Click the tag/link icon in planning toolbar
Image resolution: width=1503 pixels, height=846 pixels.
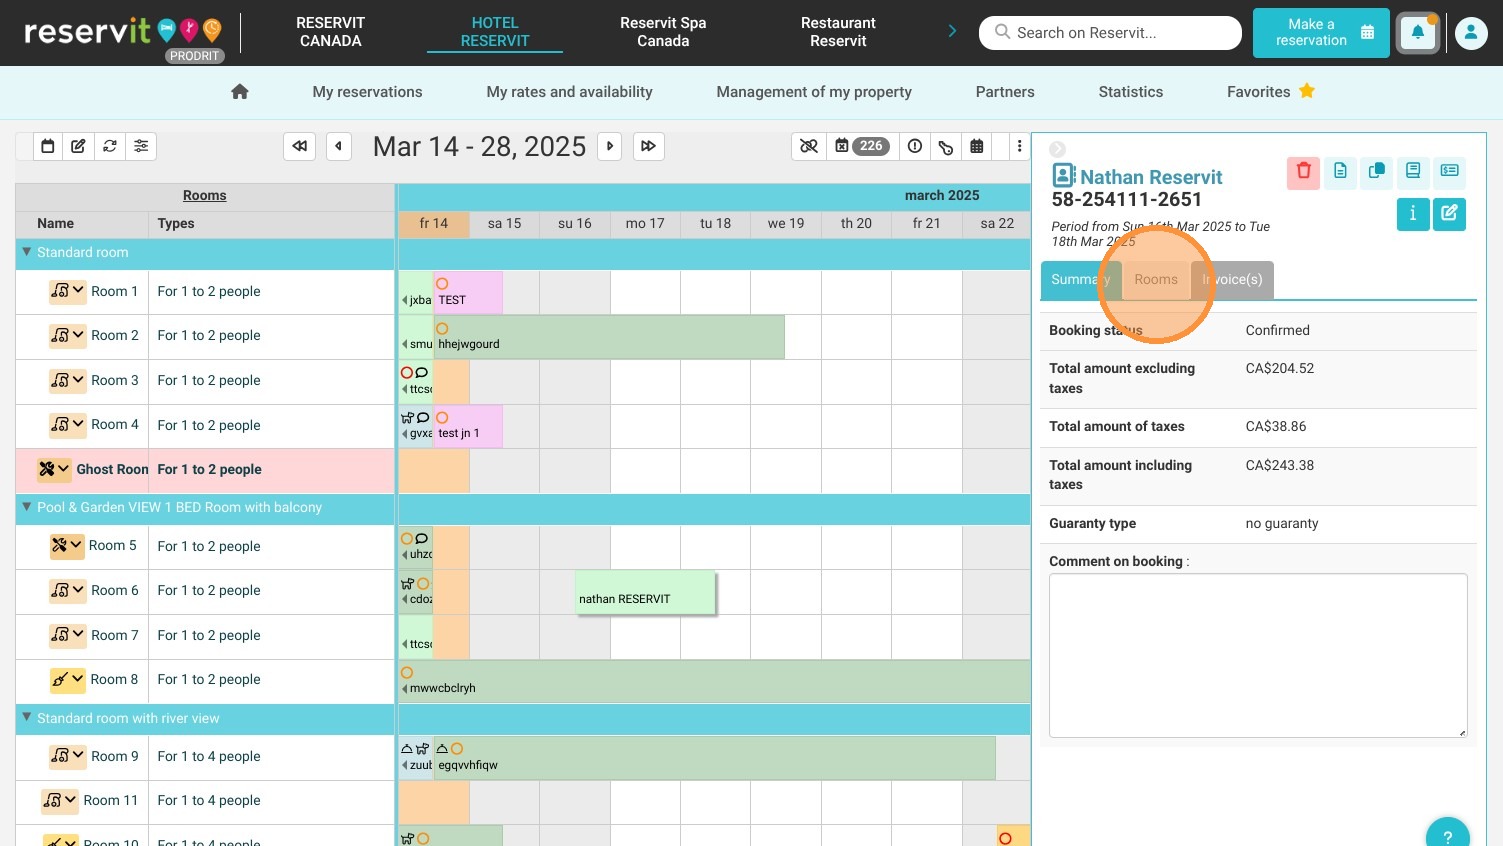(946, 146)
